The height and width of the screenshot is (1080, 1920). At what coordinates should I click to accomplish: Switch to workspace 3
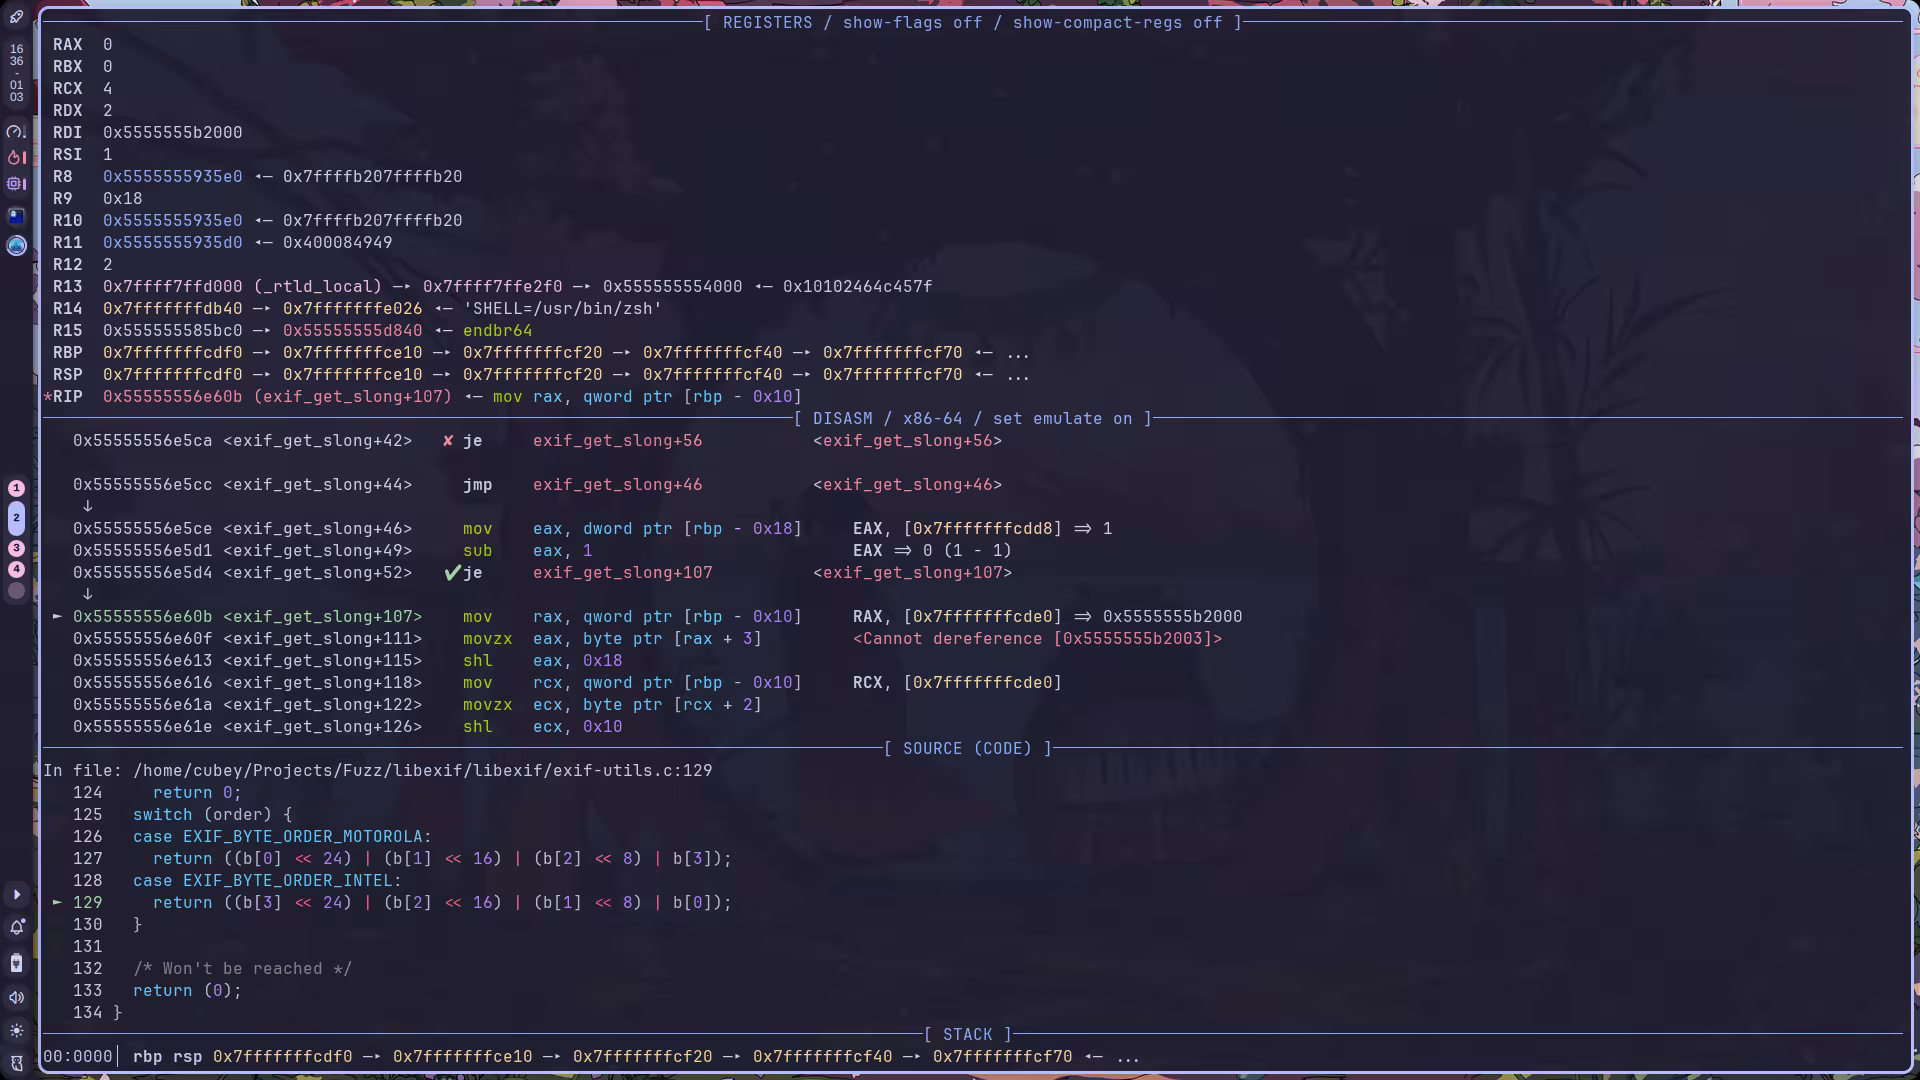16,548
